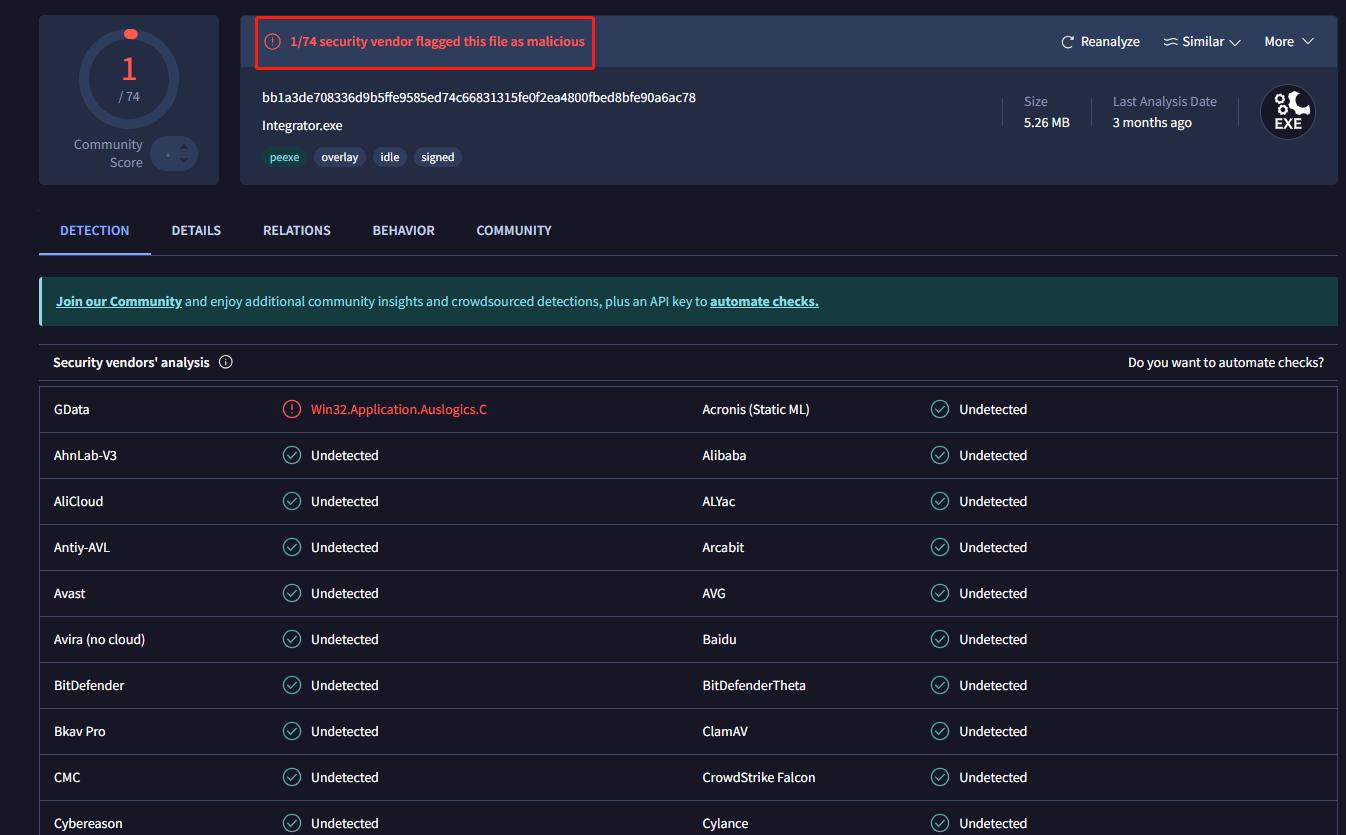This screenshot has height=835, width=1346.
Task: Open the DETAILS tab
Action: pyautogui.click(x=196, y=230)
